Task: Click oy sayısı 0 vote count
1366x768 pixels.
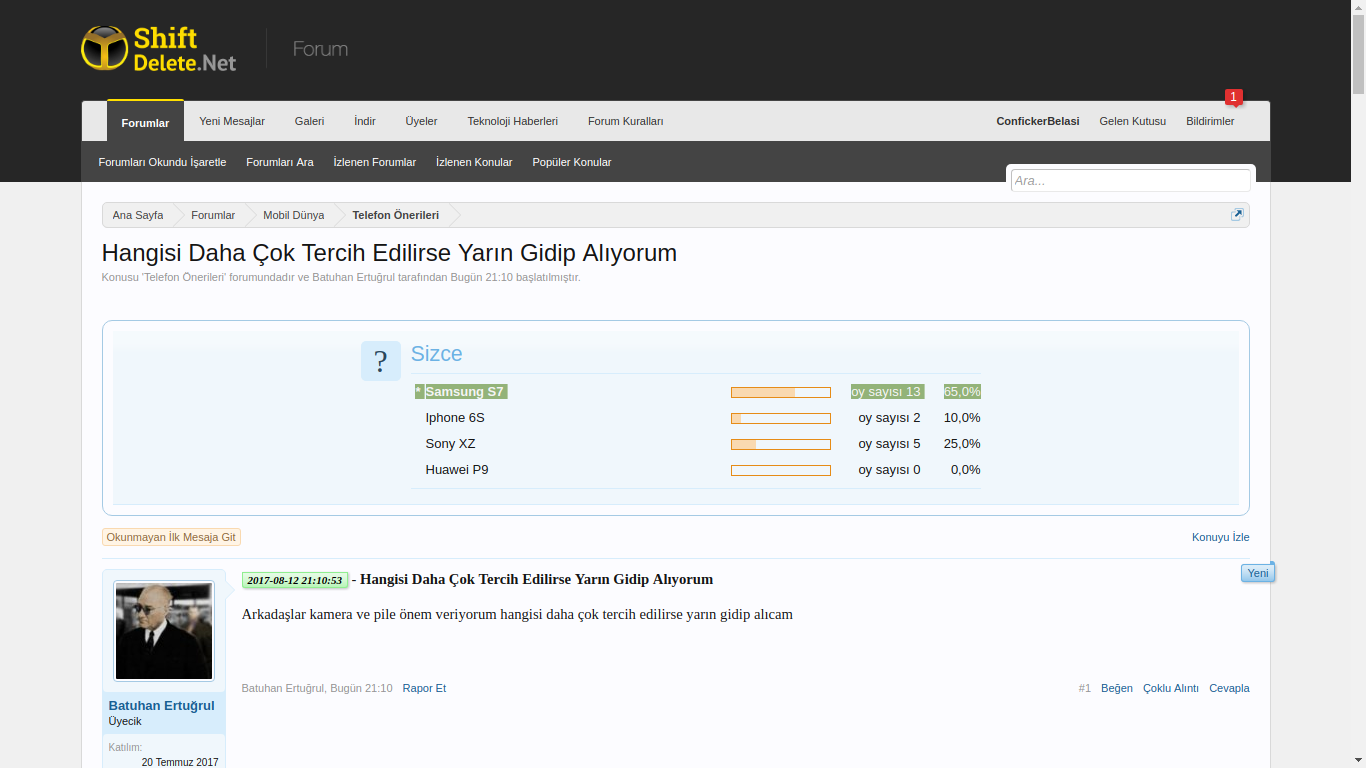Action: point(889,470)
